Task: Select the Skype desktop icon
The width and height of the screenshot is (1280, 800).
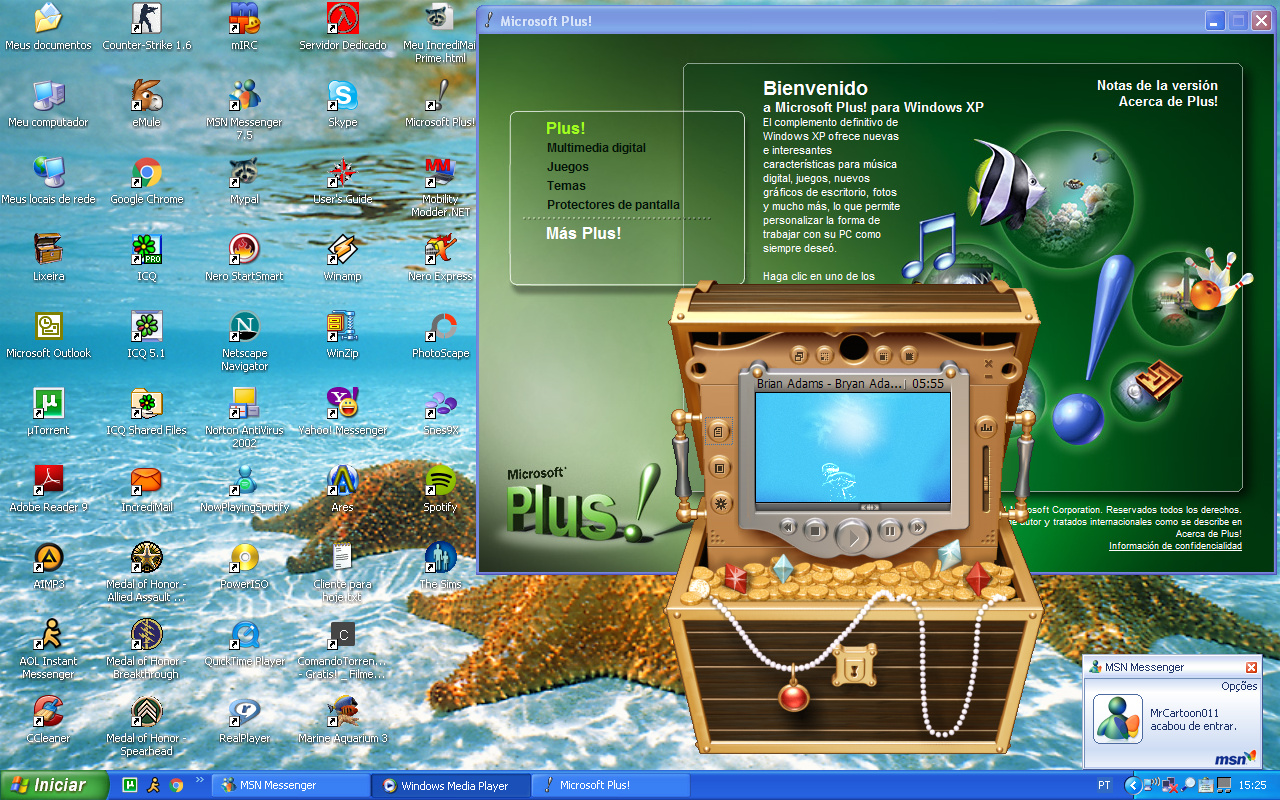Action: 343,104
